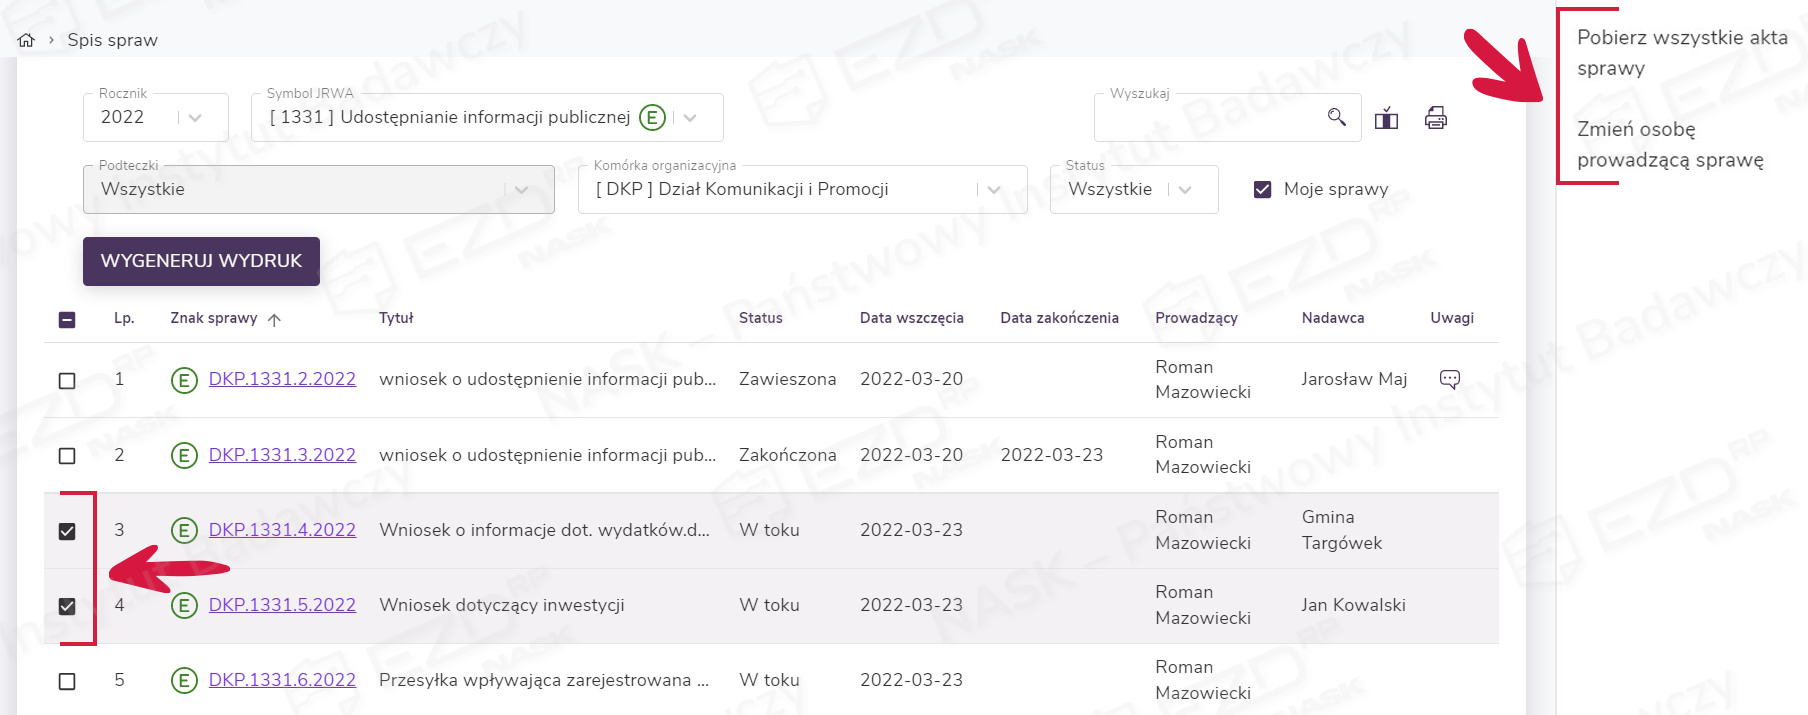Open the Komórka organizacyjna dropdown
This screenshot has width=1808, height=715.
(x=993, y=190)
